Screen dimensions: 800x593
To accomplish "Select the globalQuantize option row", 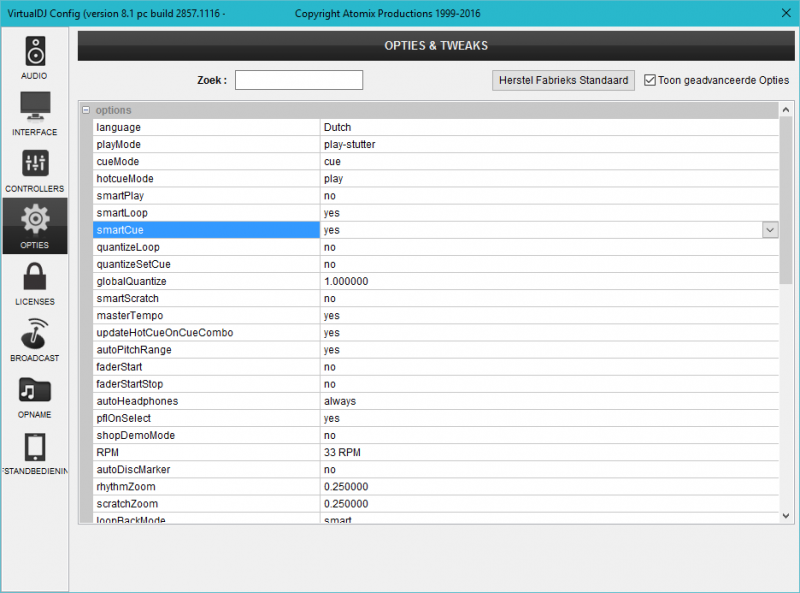I will pyautogui.click(x=435, y=281).
